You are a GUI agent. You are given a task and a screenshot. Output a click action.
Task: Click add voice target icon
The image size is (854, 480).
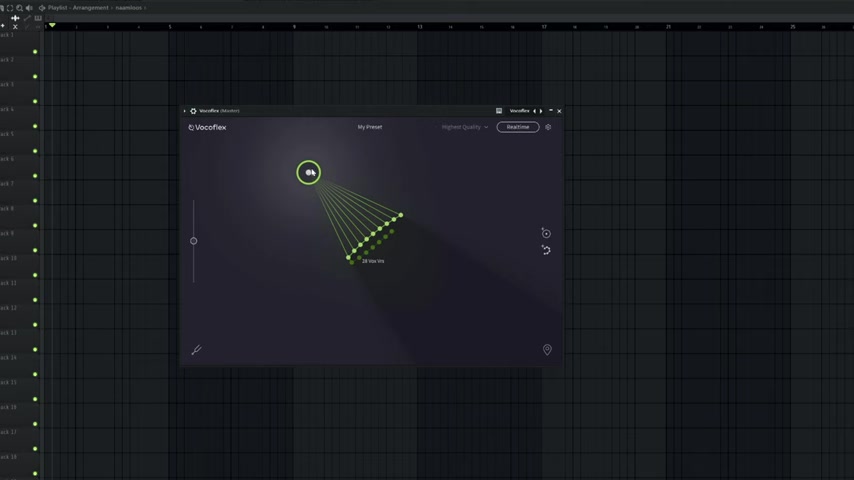pos(546,233)
